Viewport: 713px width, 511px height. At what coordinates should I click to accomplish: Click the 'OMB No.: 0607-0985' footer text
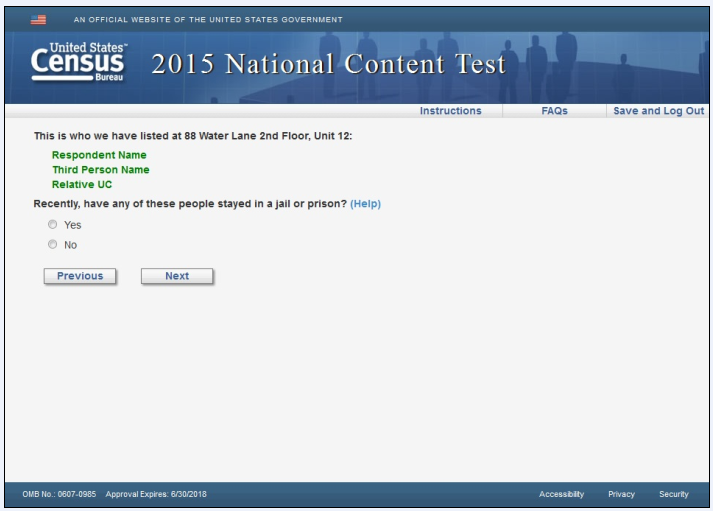[x=59, y=494]
